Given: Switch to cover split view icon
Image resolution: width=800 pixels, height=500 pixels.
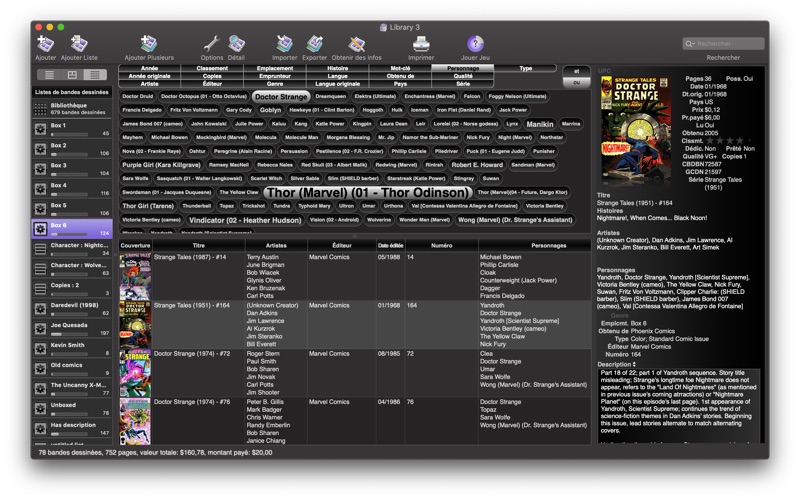Looking at the screenshot, I should pos(72,75).
